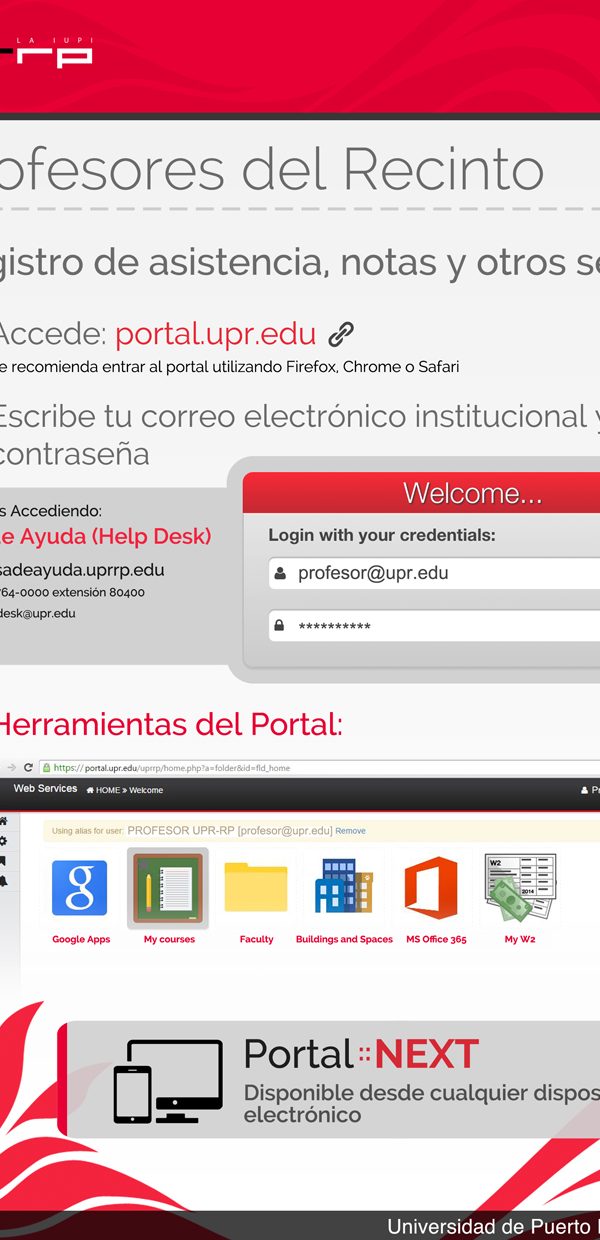The width and height of the screenshot is (600, 1240).
Task: Click the user icon in the email field
Action: (x=280, y=573)
